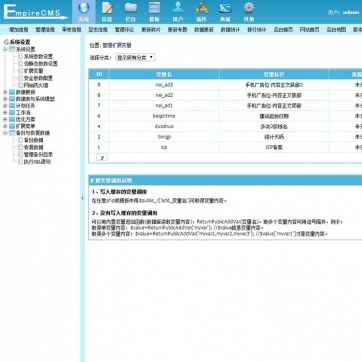Click the sidebar collapse arrow handle
362x362 pixels.
click(x=82, y=198)
